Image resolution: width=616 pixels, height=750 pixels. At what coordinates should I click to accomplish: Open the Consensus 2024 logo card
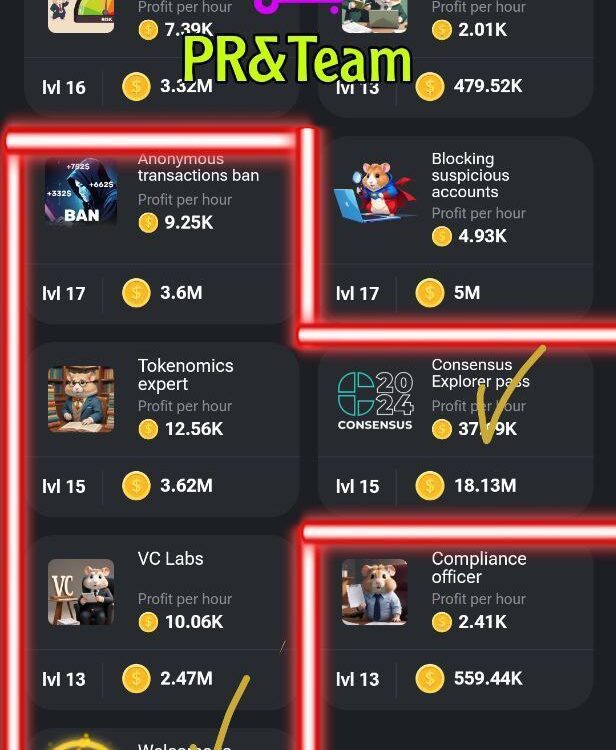pyautogui.click(x=375, y=401)
